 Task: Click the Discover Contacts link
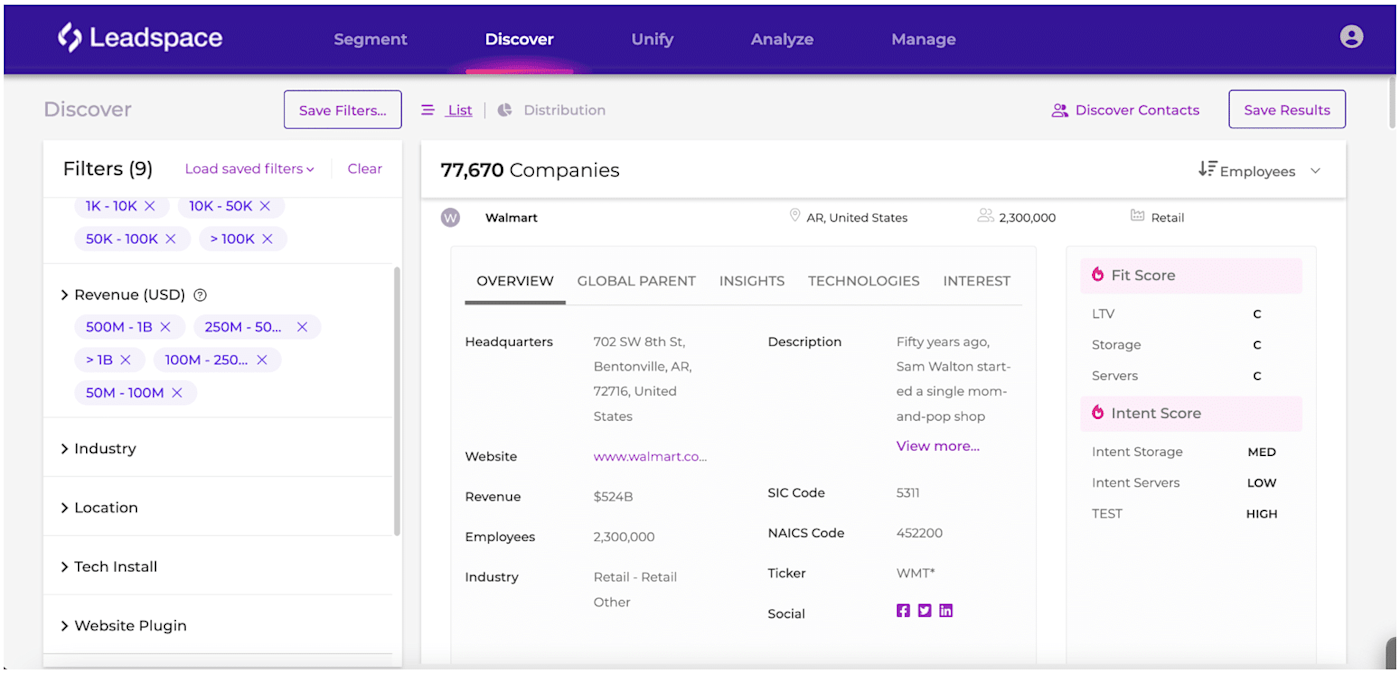coord(1137,110)
